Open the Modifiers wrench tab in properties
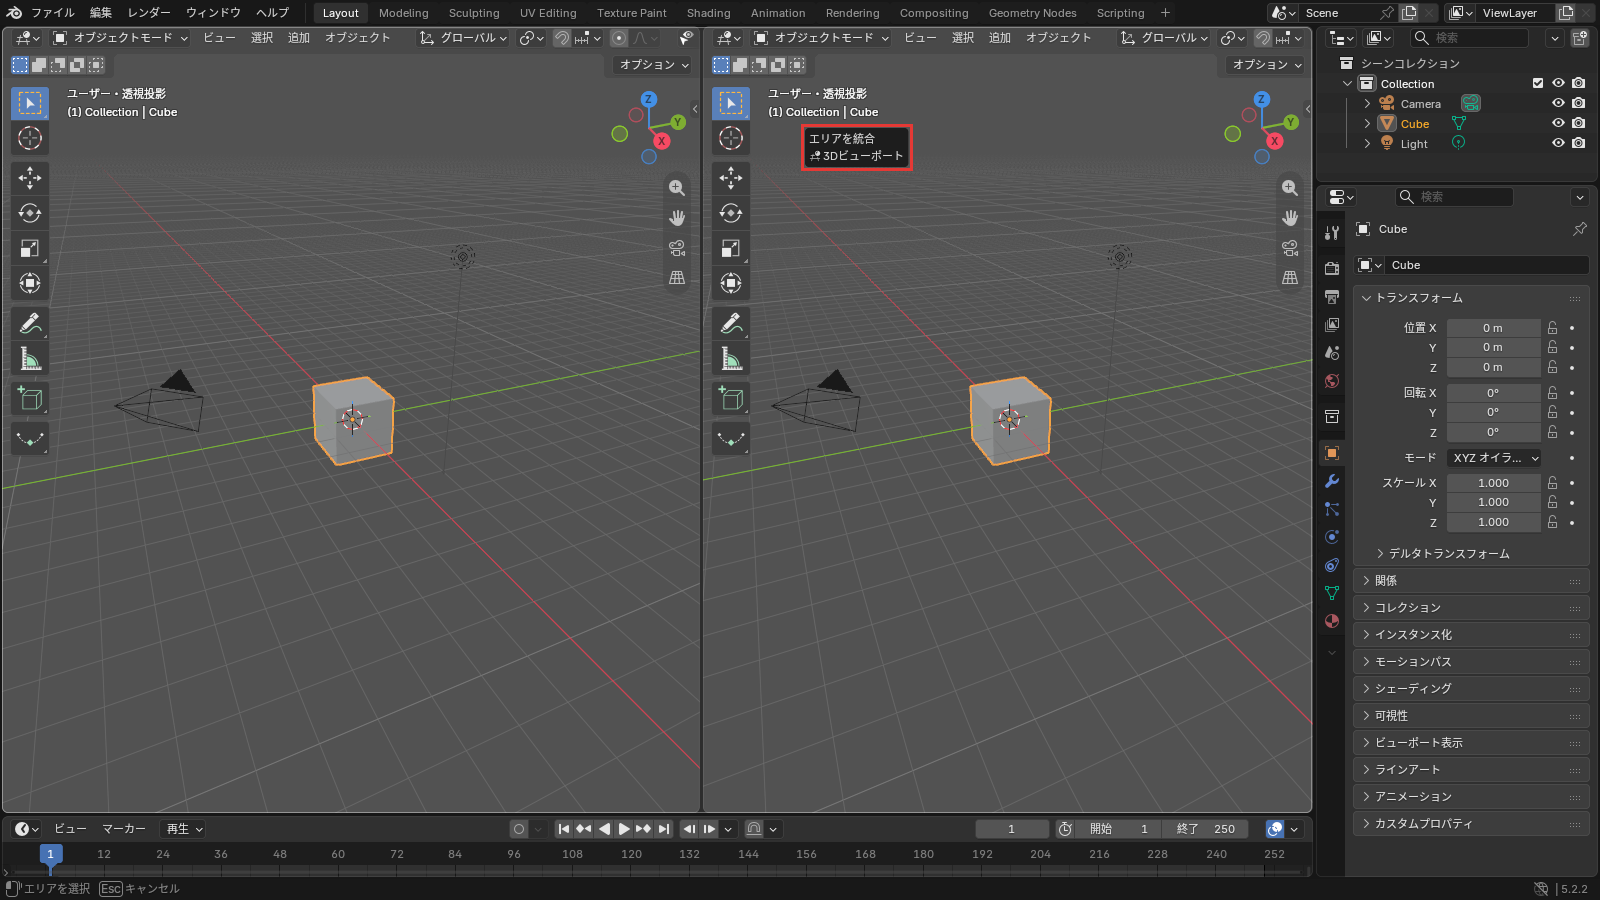The image size is (1600, 900). pyautogui.click(x=1332, y=481)
